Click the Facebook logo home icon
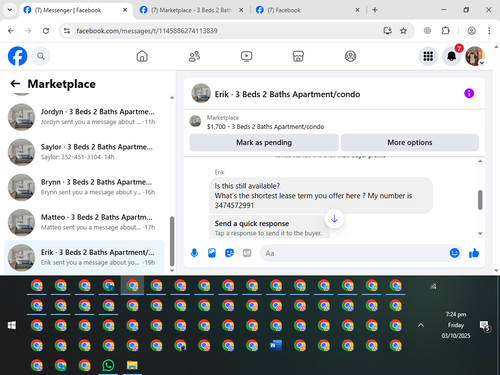 (17, 56)
